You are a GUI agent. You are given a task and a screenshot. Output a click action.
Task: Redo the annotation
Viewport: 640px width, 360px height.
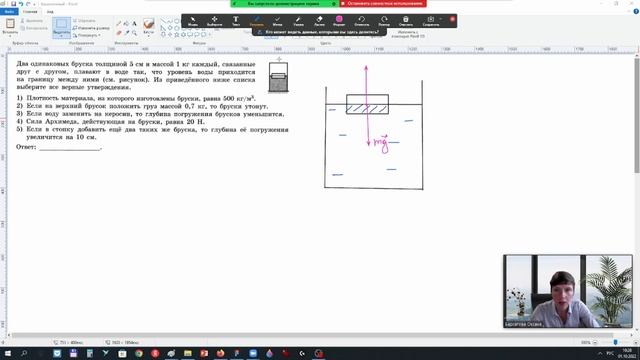point(384,21)
